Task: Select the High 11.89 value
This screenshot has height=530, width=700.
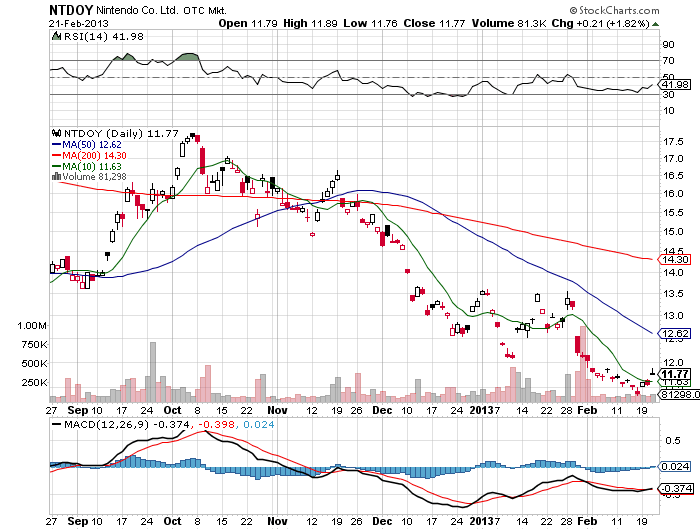Action: click(310, 23)
